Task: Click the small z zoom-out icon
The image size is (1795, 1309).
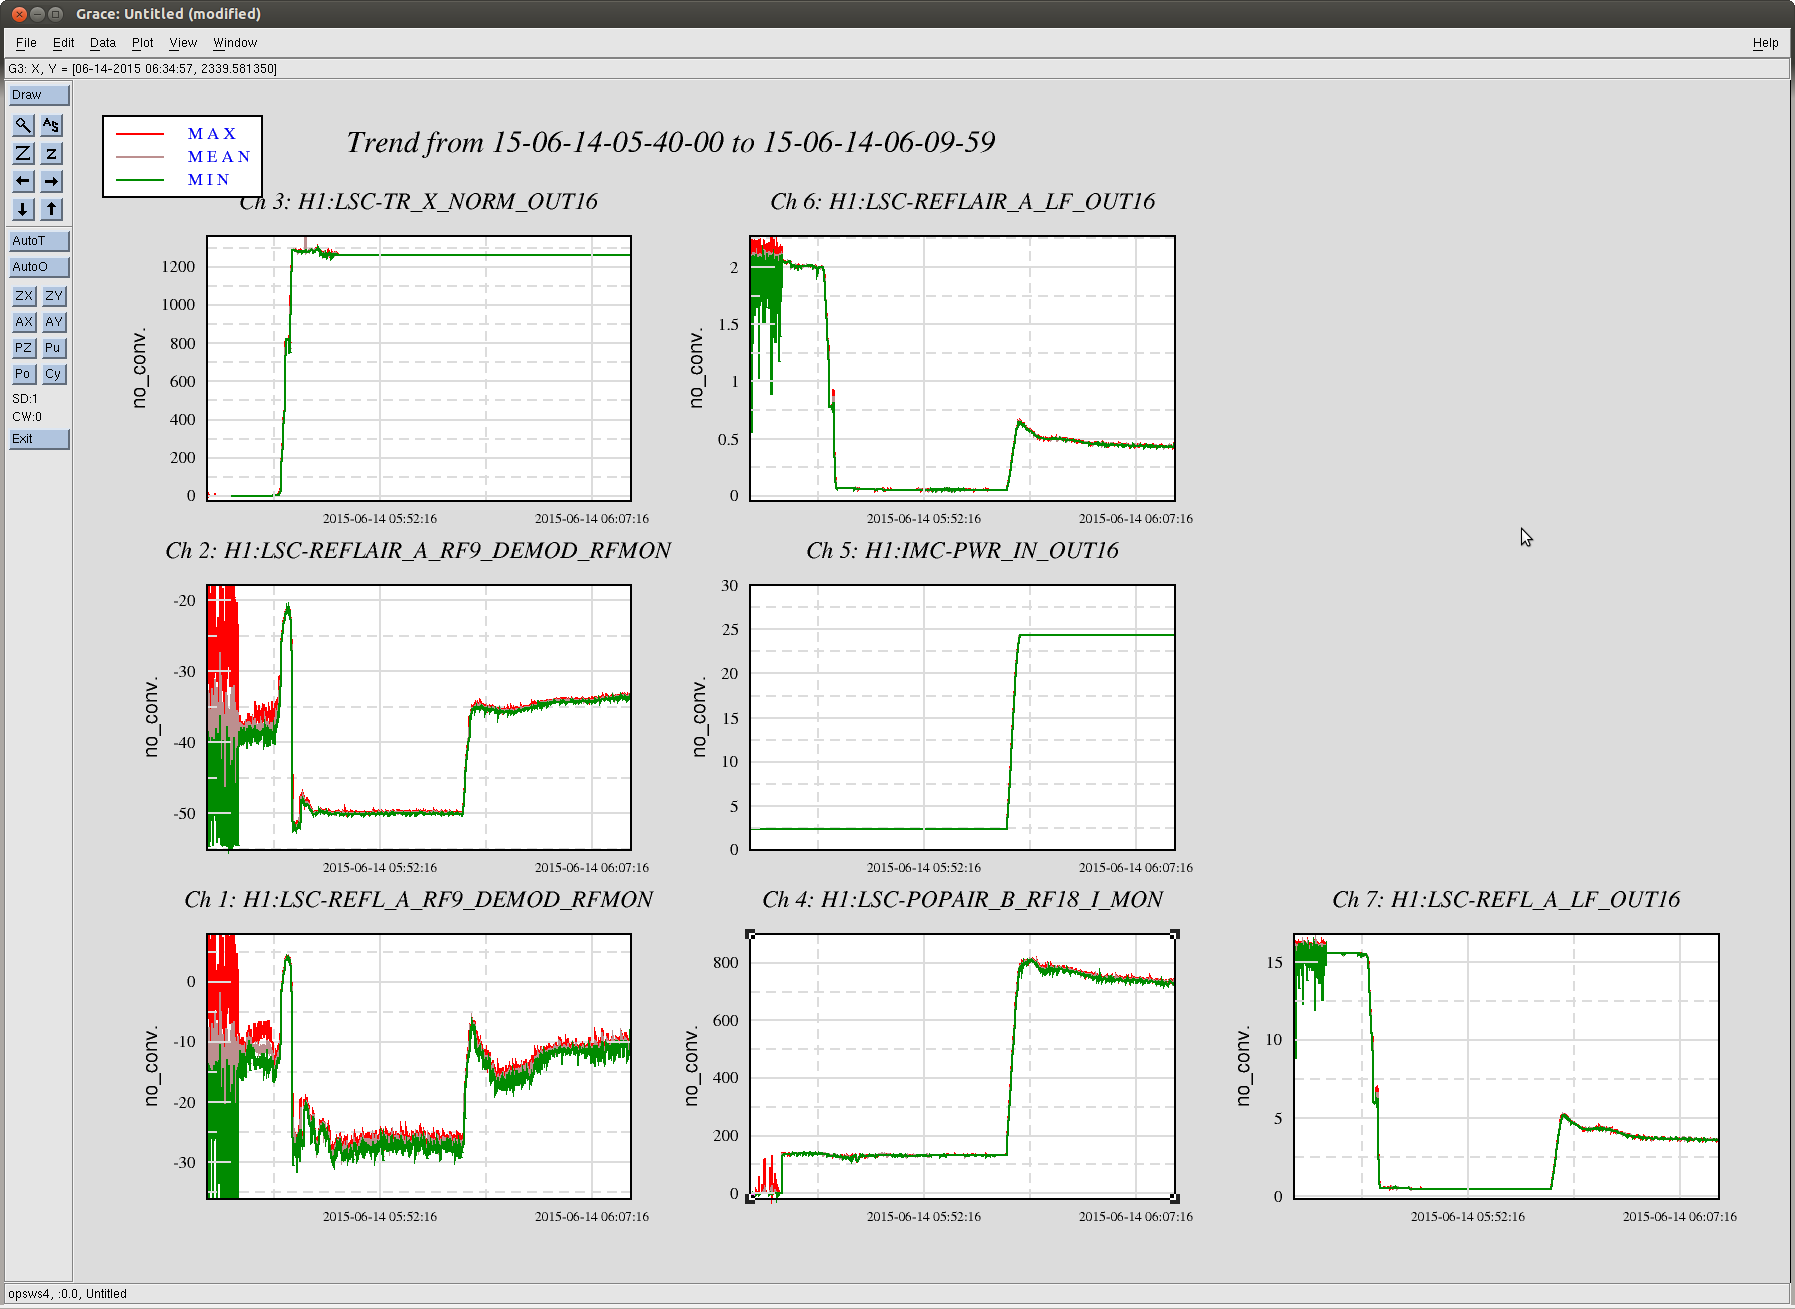Action: [x=52, y=153]
